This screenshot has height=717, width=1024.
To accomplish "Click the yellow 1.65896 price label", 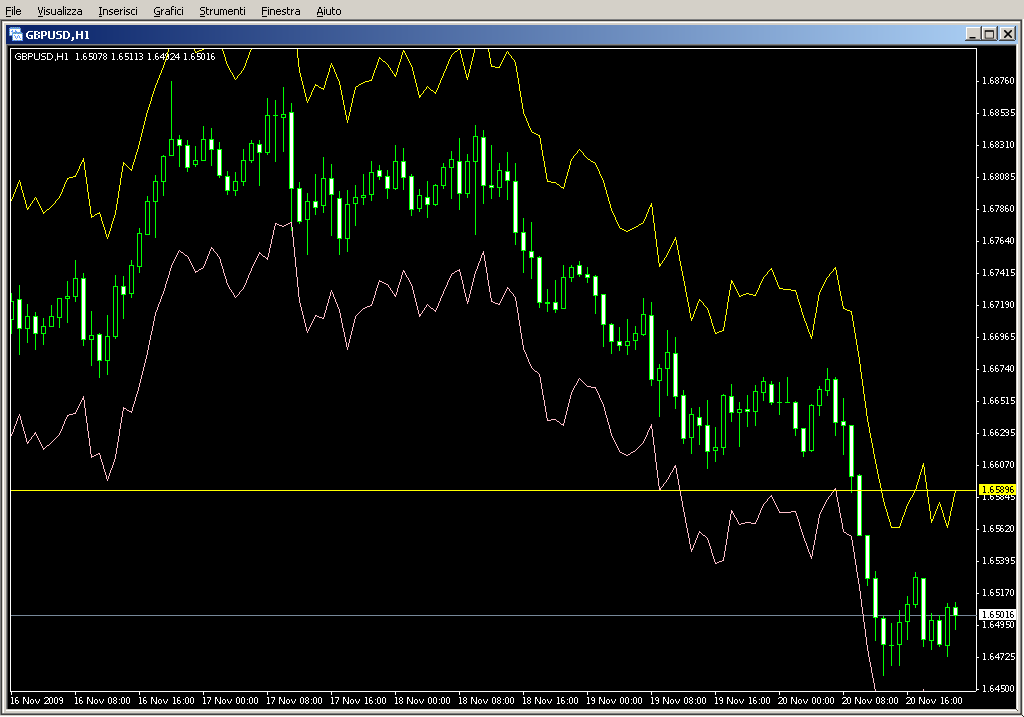I will click(997, 489).
